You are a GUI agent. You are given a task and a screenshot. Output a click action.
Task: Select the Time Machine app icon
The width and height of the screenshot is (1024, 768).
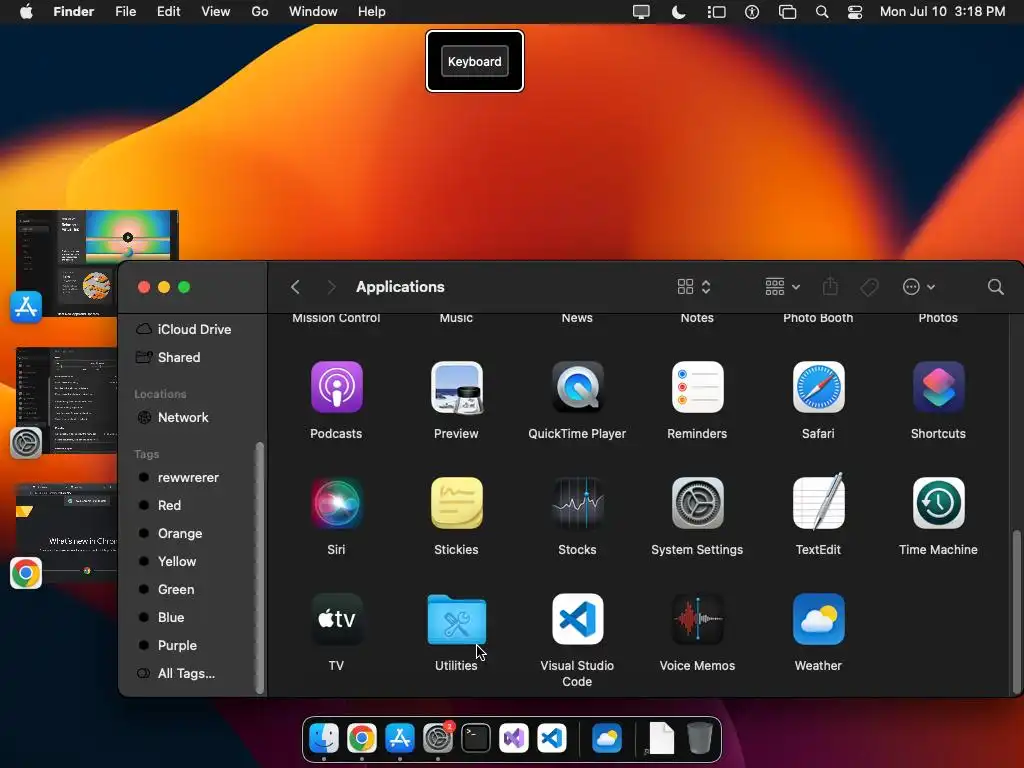938,503
